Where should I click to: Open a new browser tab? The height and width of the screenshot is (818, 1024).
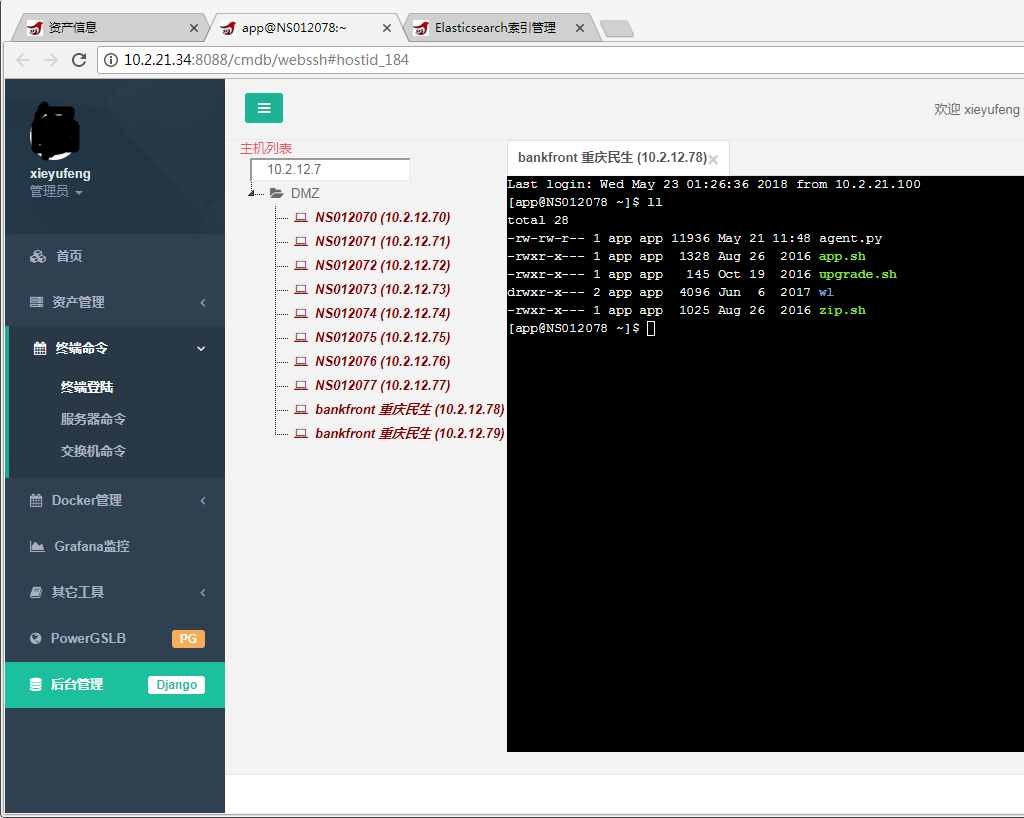[616, 29]
